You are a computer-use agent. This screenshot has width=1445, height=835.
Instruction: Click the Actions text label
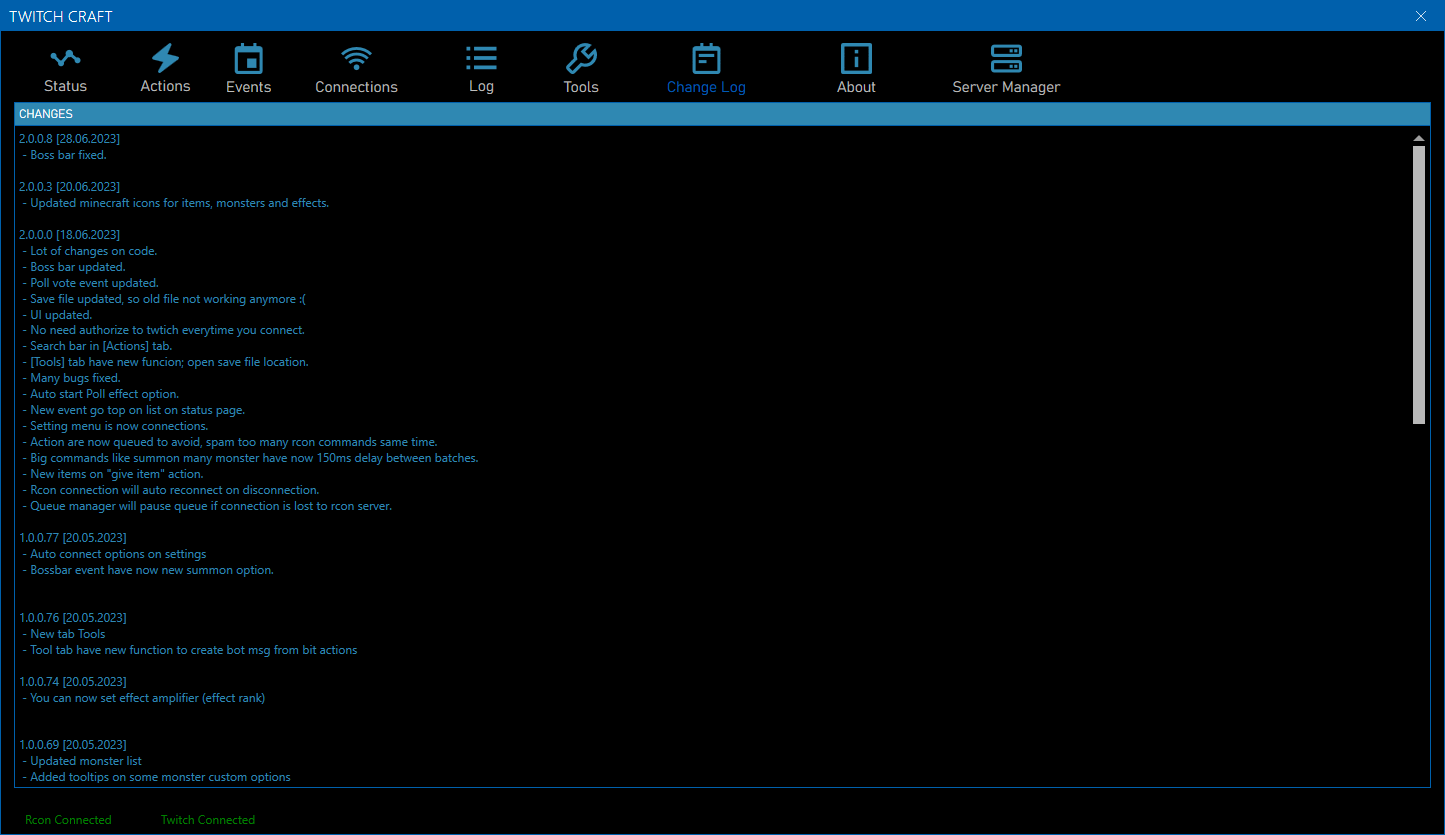pos(165,86)
